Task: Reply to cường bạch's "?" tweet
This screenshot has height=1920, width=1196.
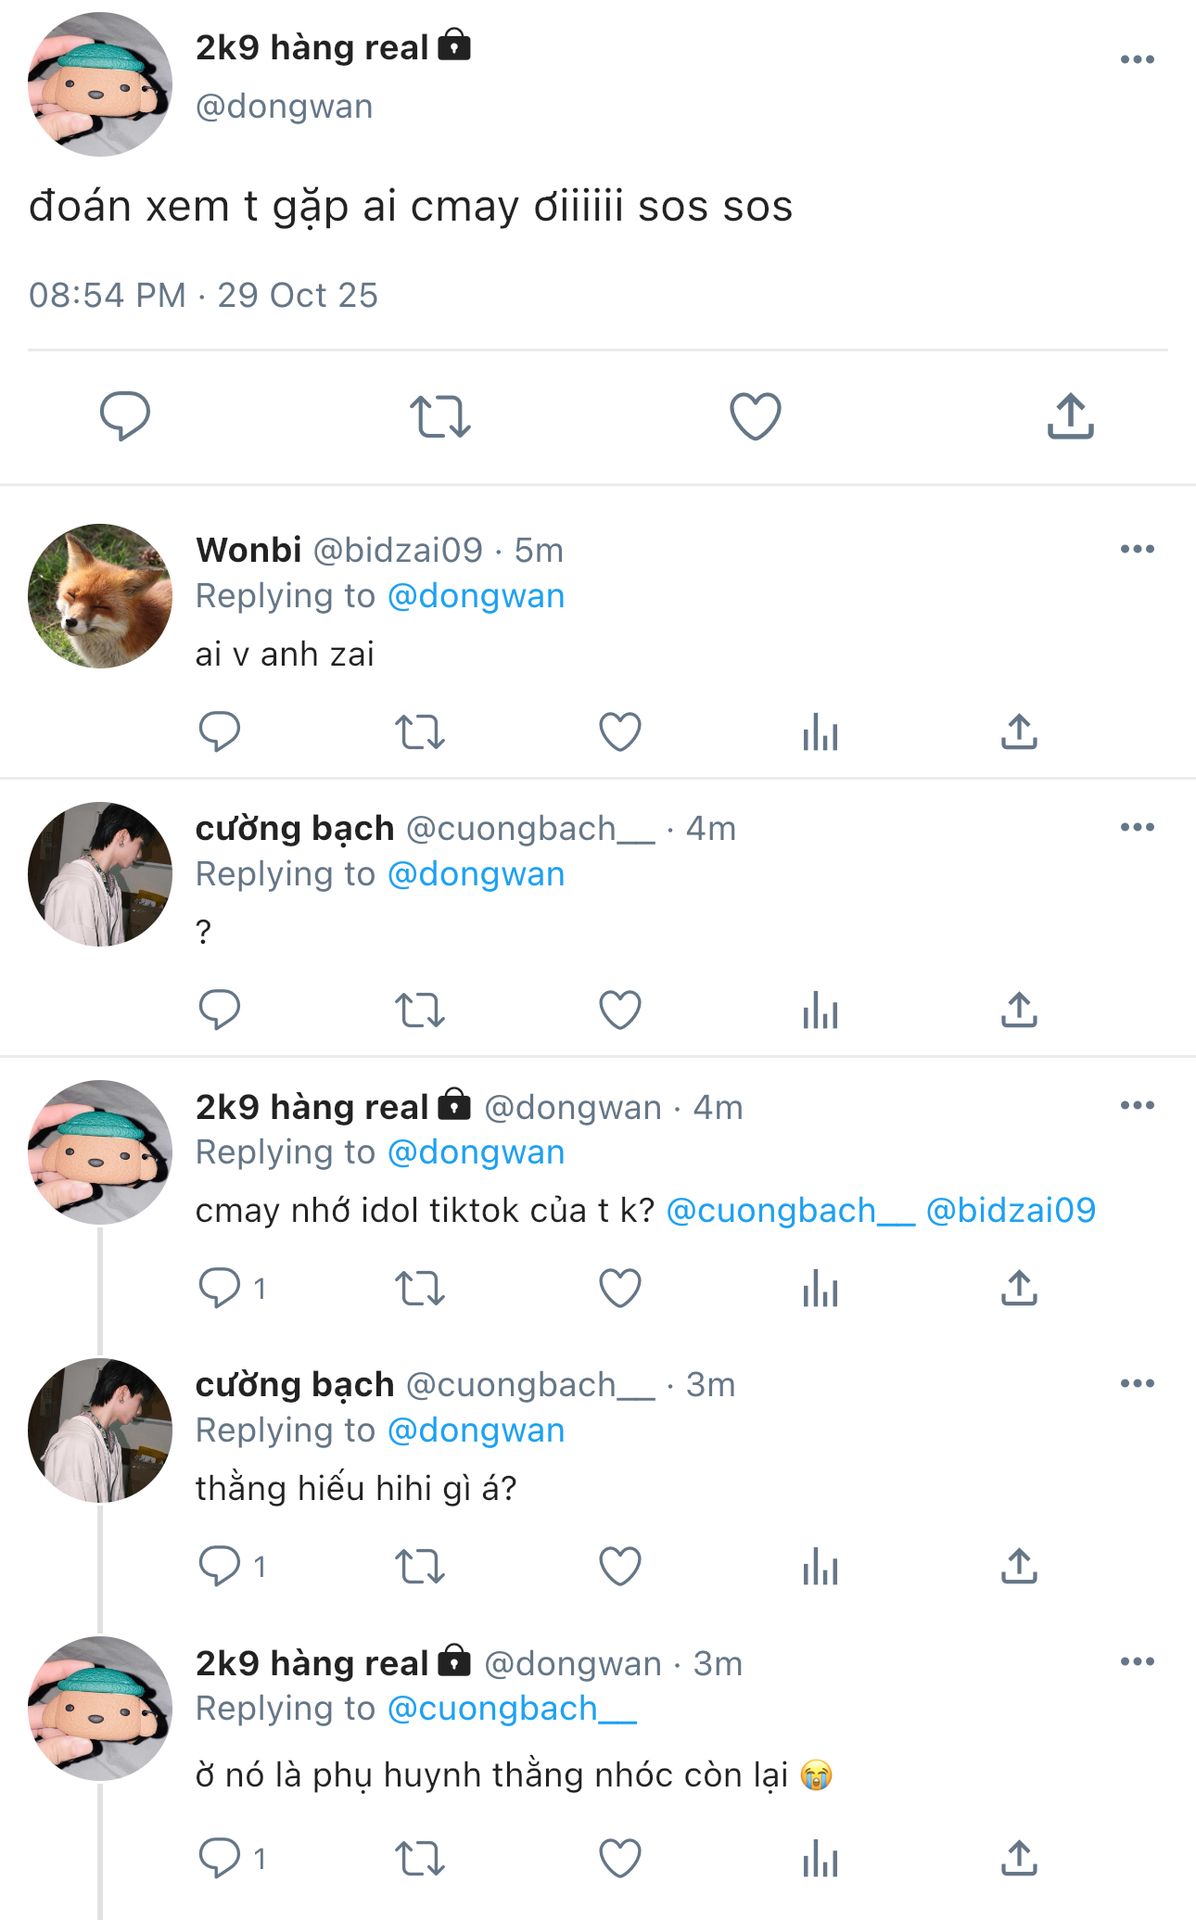Action: [220, 1010]
